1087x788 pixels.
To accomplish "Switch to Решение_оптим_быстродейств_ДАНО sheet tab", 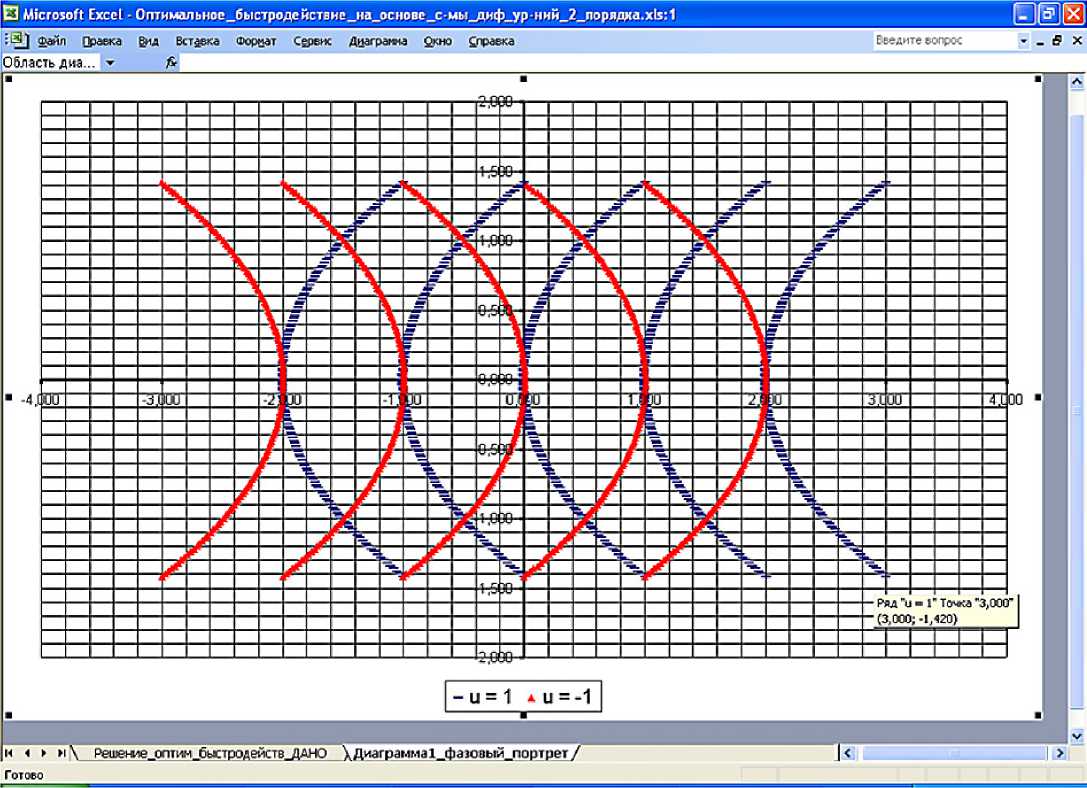I will coord(210,753).
